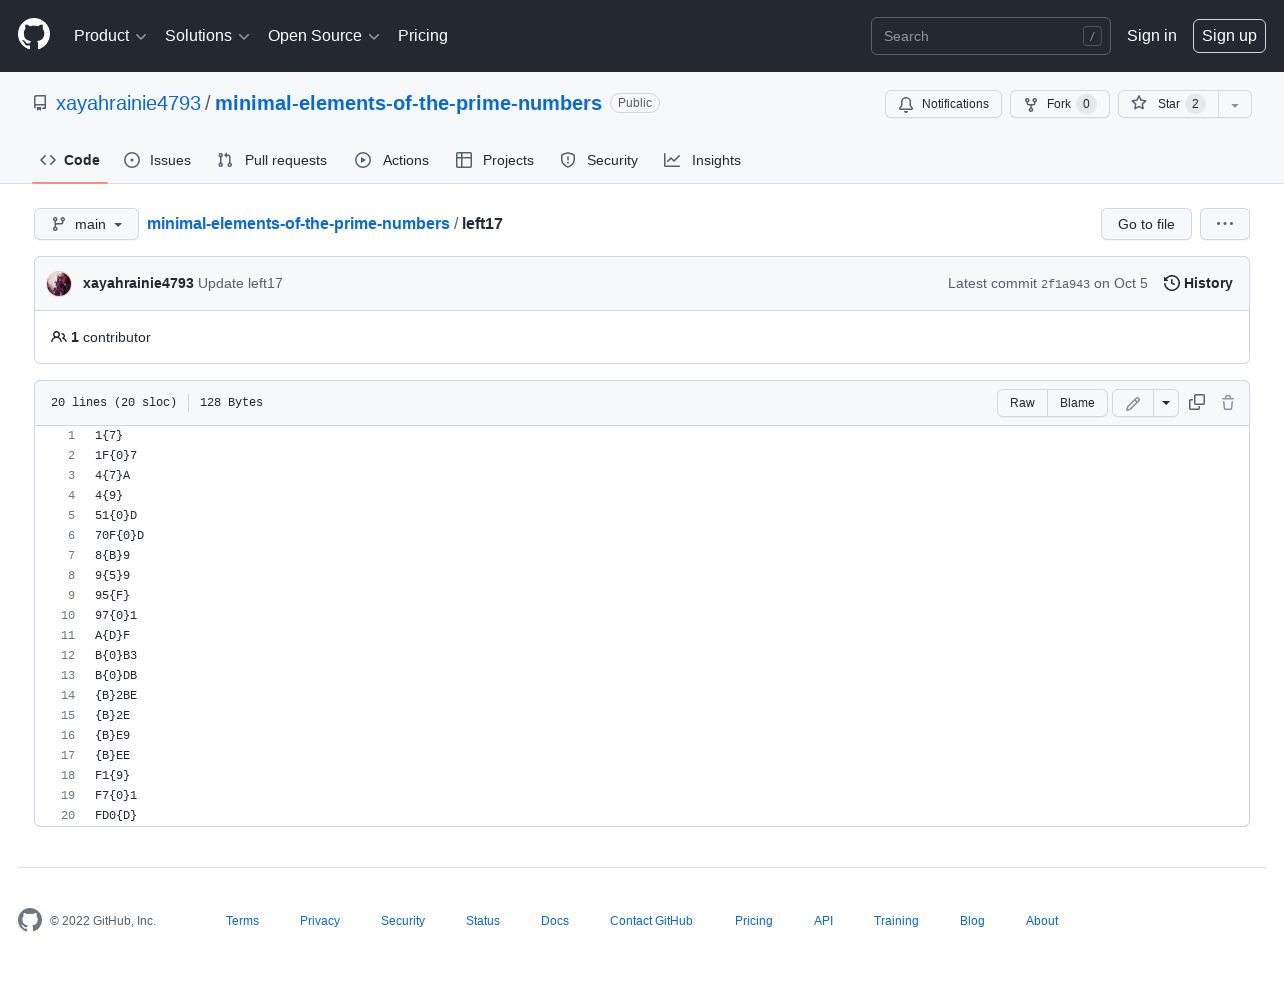
Task: Switch to the Insights tab
Action: click(703, 160)
